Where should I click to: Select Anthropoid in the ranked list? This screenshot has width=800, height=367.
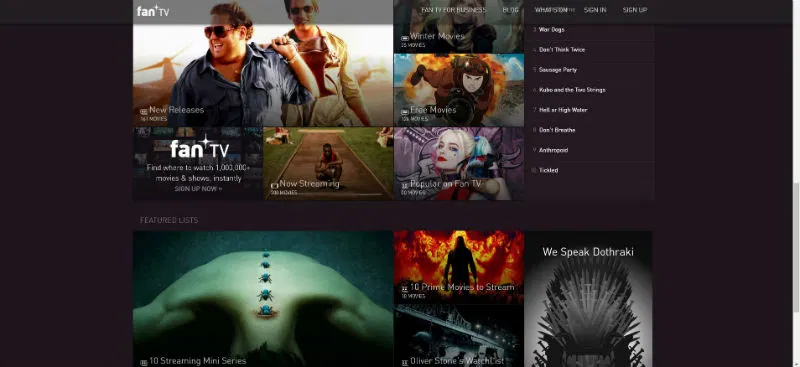[x=554, y=150]
